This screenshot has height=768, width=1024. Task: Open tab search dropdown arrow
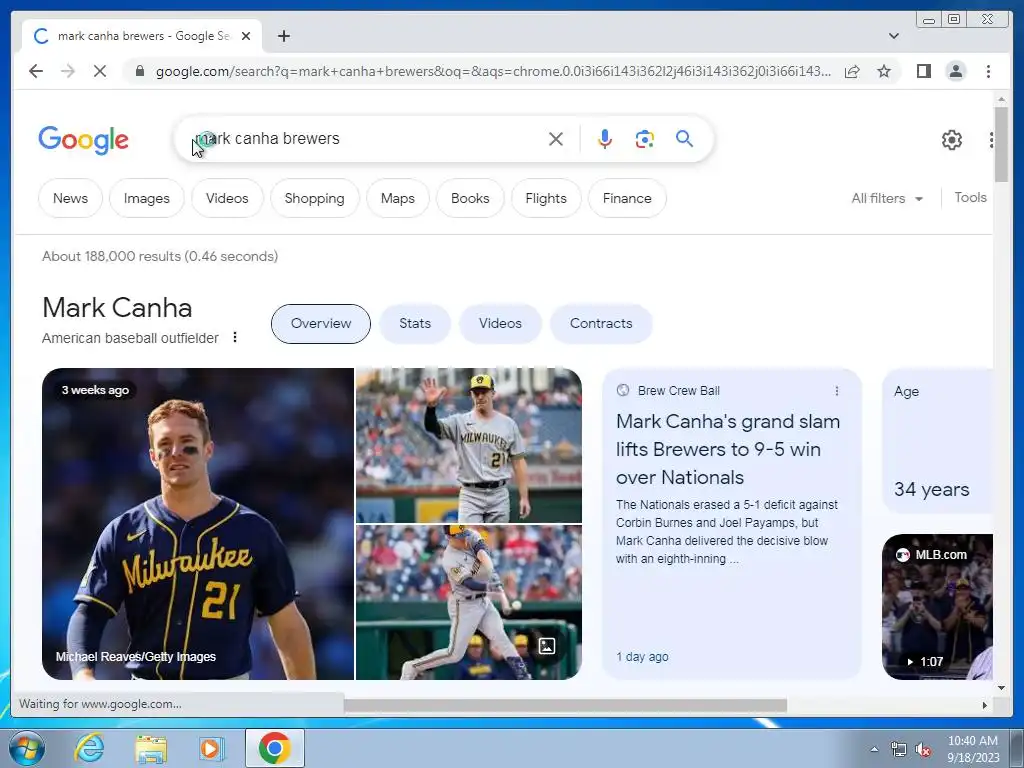point(894,36)
